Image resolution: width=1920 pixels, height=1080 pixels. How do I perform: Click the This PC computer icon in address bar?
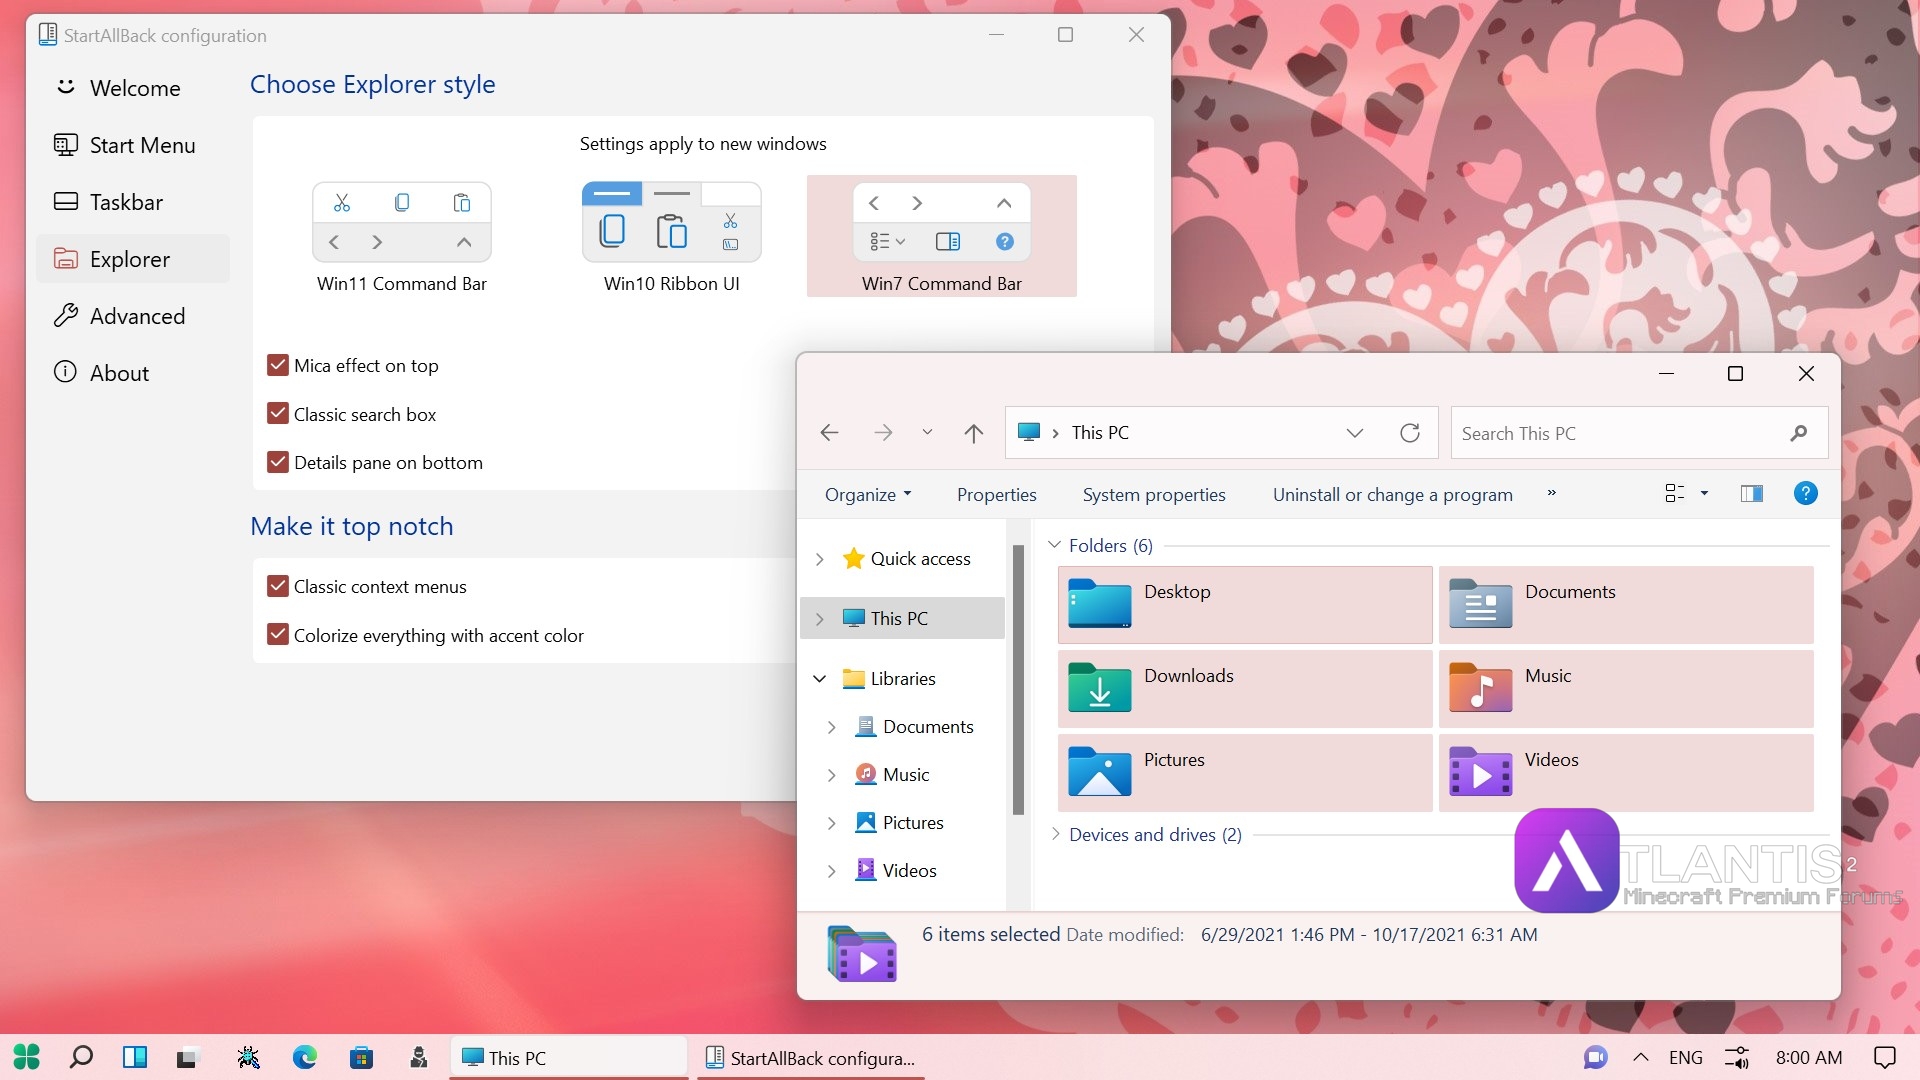point(1029,432)
